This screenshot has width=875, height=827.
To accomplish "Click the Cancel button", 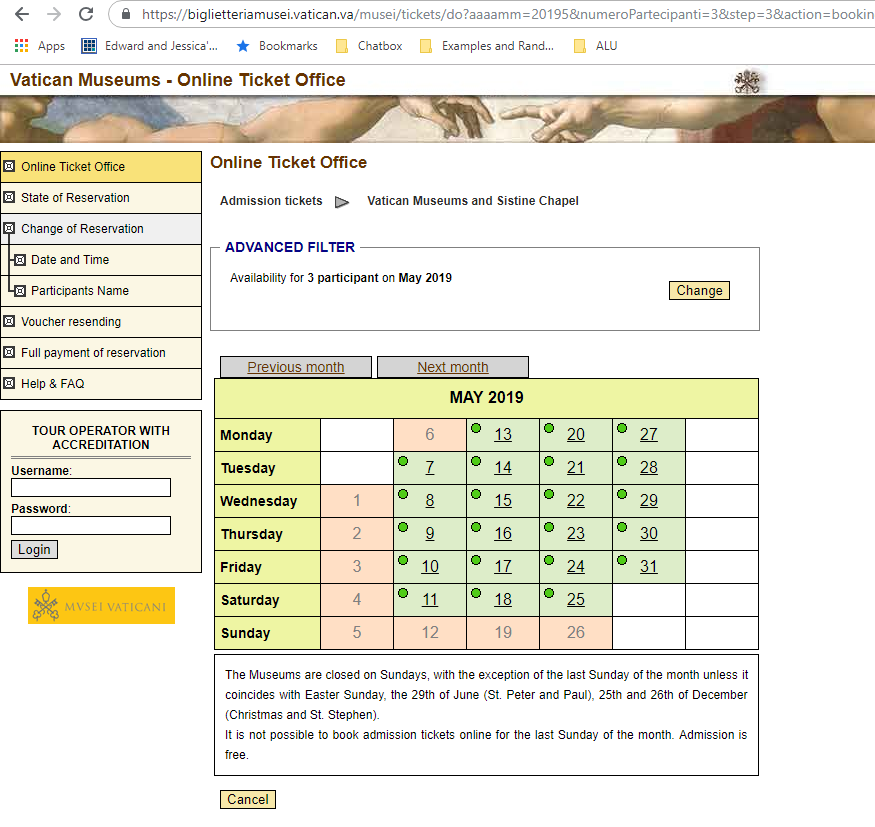I will click(x=248, y=799).
